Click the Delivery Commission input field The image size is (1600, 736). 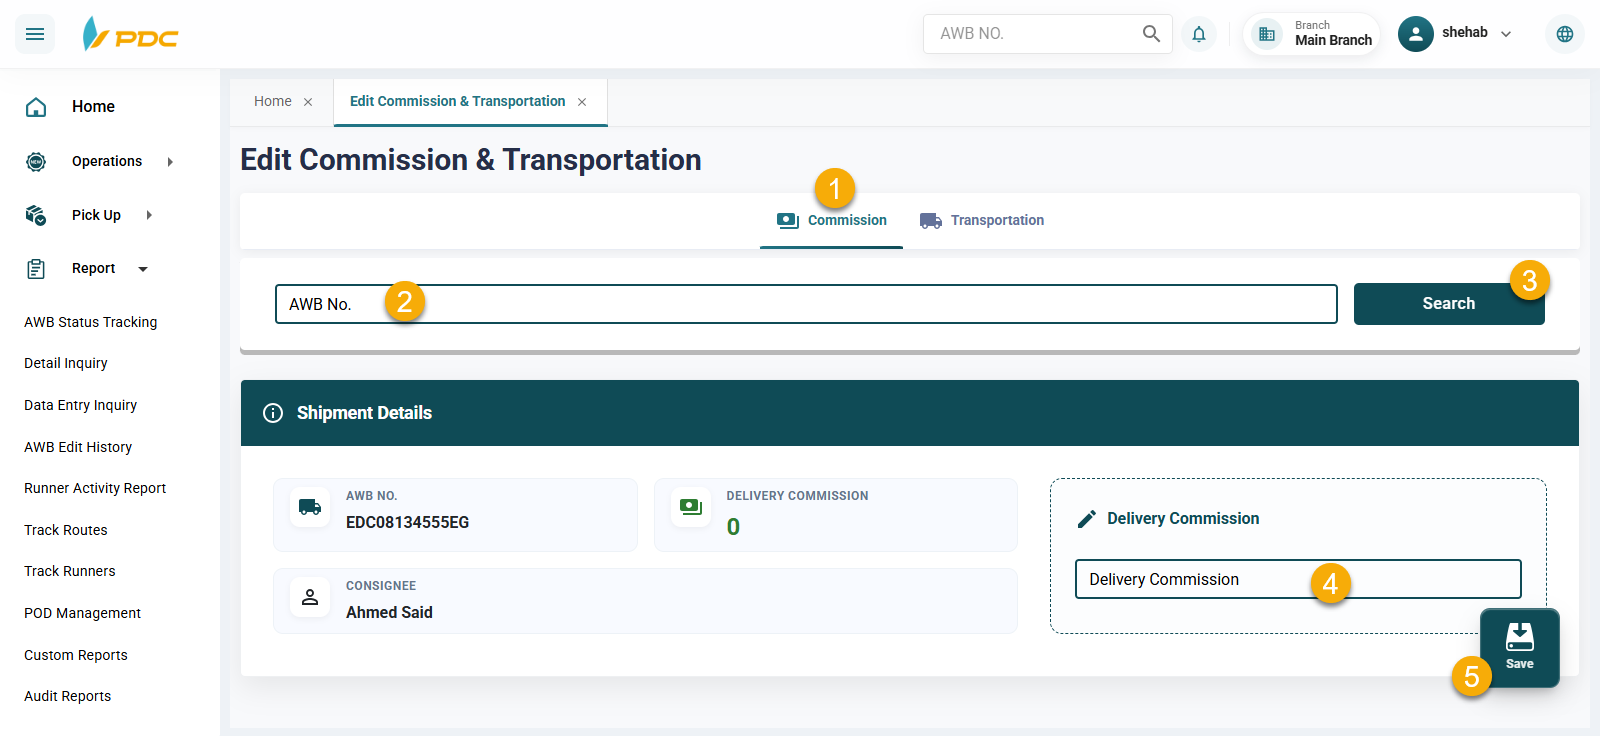coord(1298,579)
